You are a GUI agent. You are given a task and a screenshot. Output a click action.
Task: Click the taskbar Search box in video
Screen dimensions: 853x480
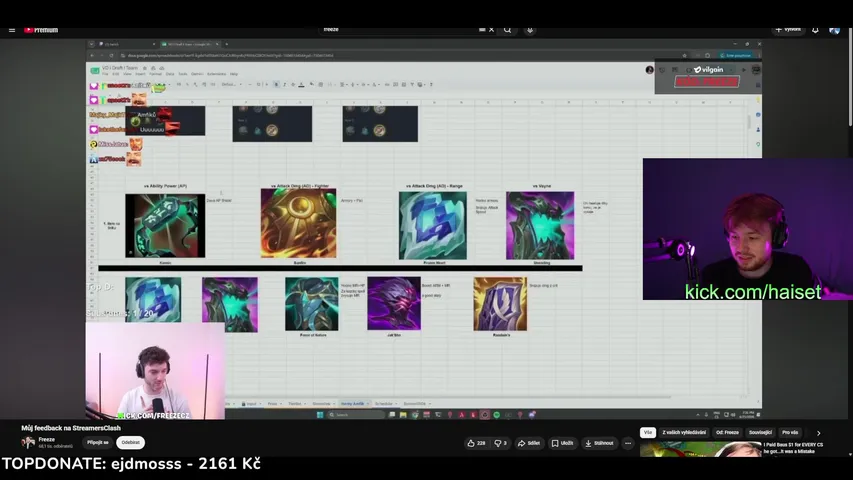coord(356,415)
